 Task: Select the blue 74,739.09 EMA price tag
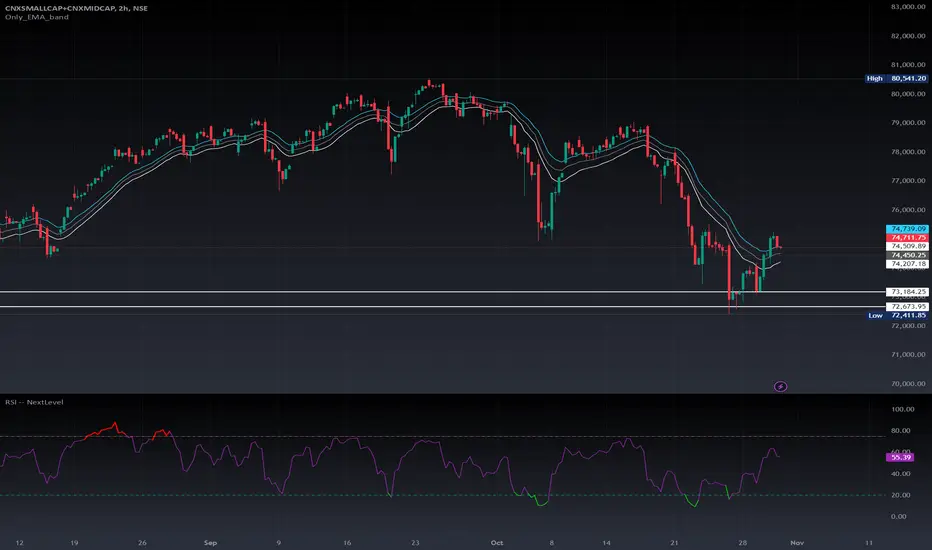coord(907,229)
